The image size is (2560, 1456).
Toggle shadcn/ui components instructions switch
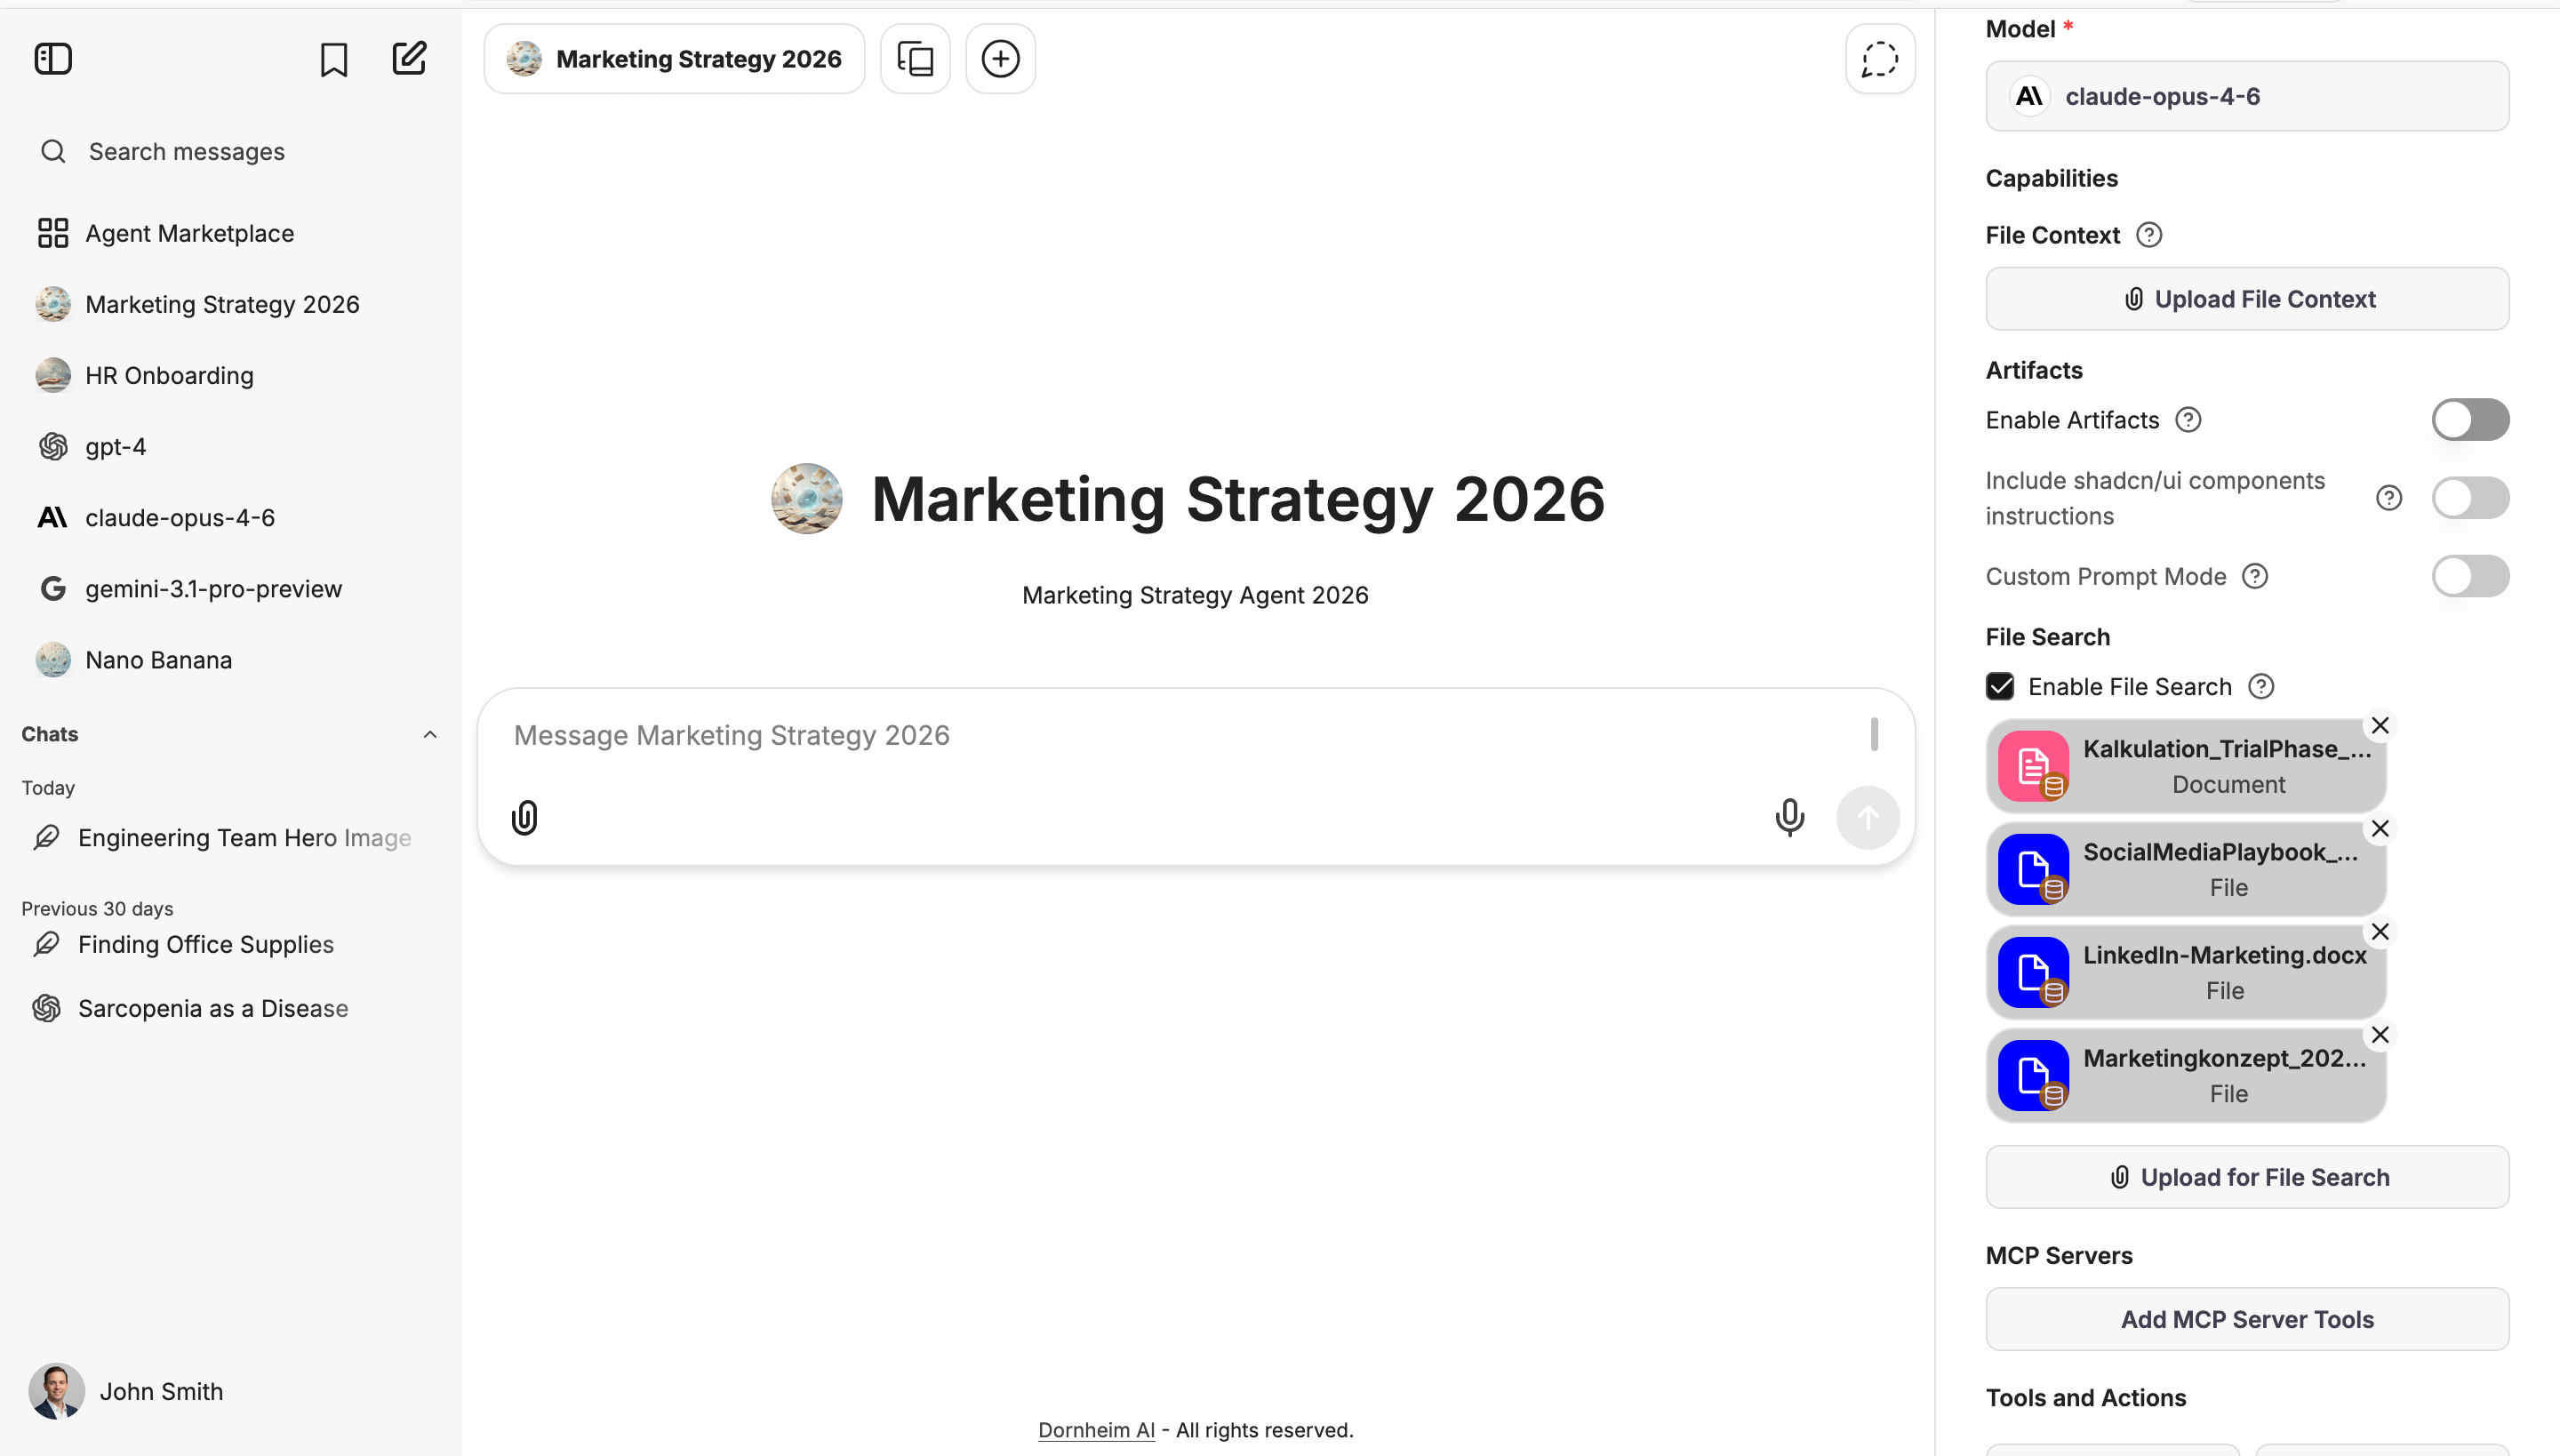pos(2469,497)
